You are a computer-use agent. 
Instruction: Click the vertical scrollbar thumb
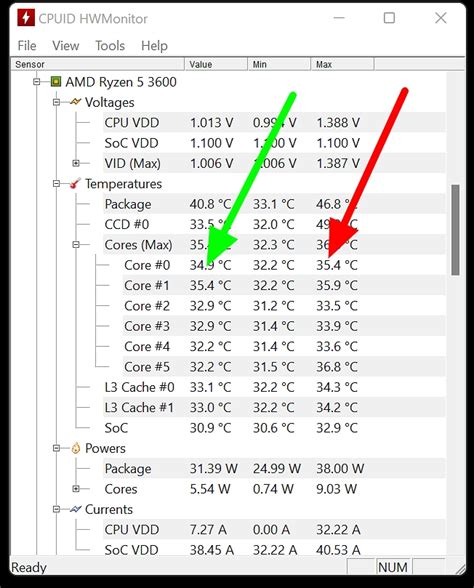click(x=455, y=230)
